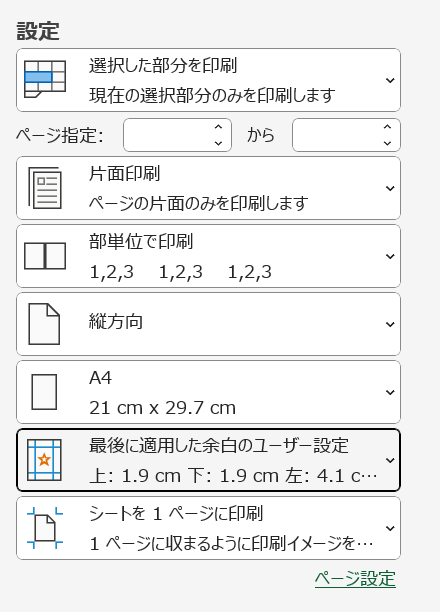Expand the 部単位で印刷 chevron
This screenshot has width=440, height=612.
[390, 256]
